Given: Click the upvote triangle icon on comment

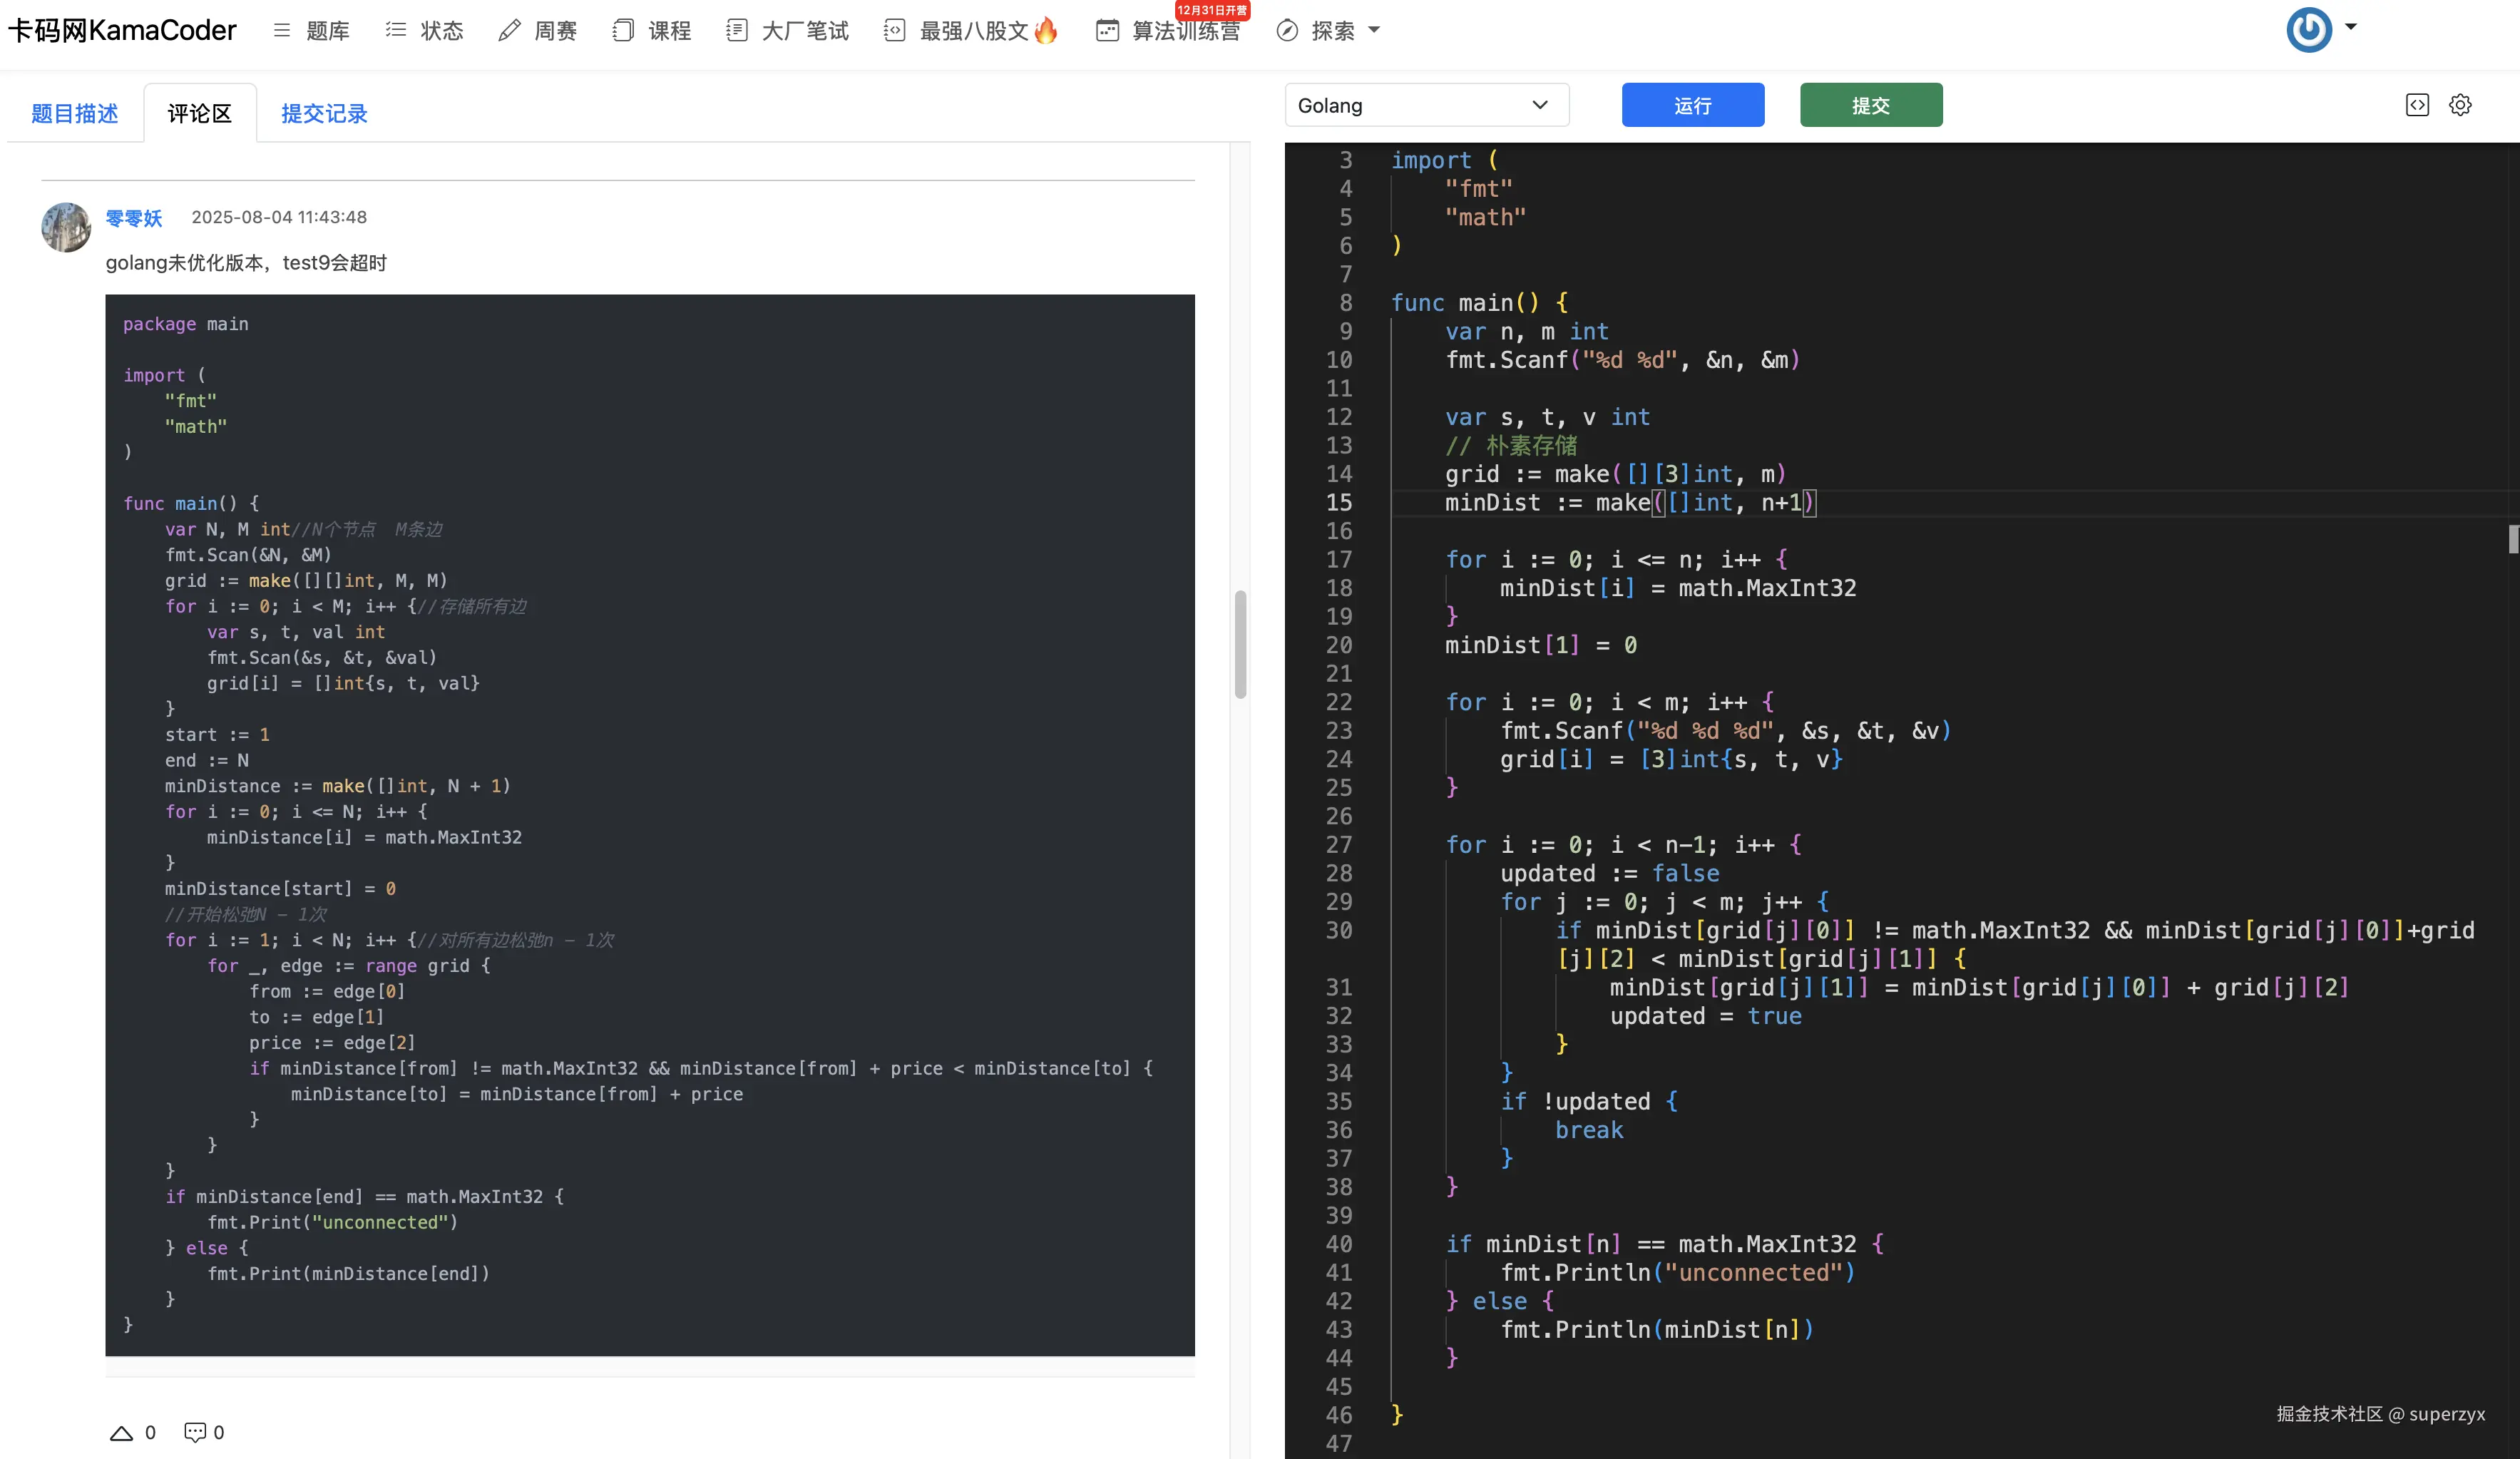Looking at the screenshot, I should pos(121,1433).
